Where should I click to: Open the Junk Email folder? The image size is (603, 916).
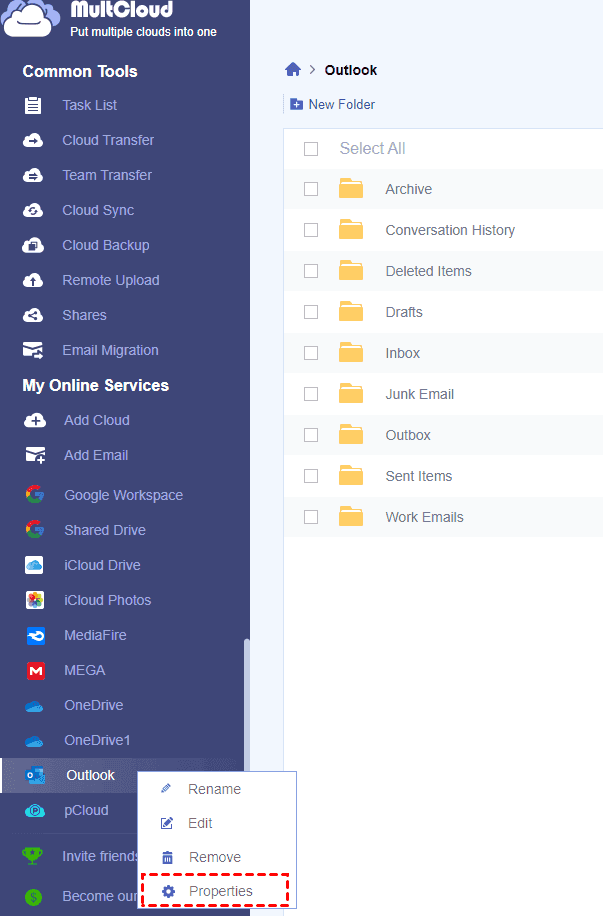click(x=420, y=394)
